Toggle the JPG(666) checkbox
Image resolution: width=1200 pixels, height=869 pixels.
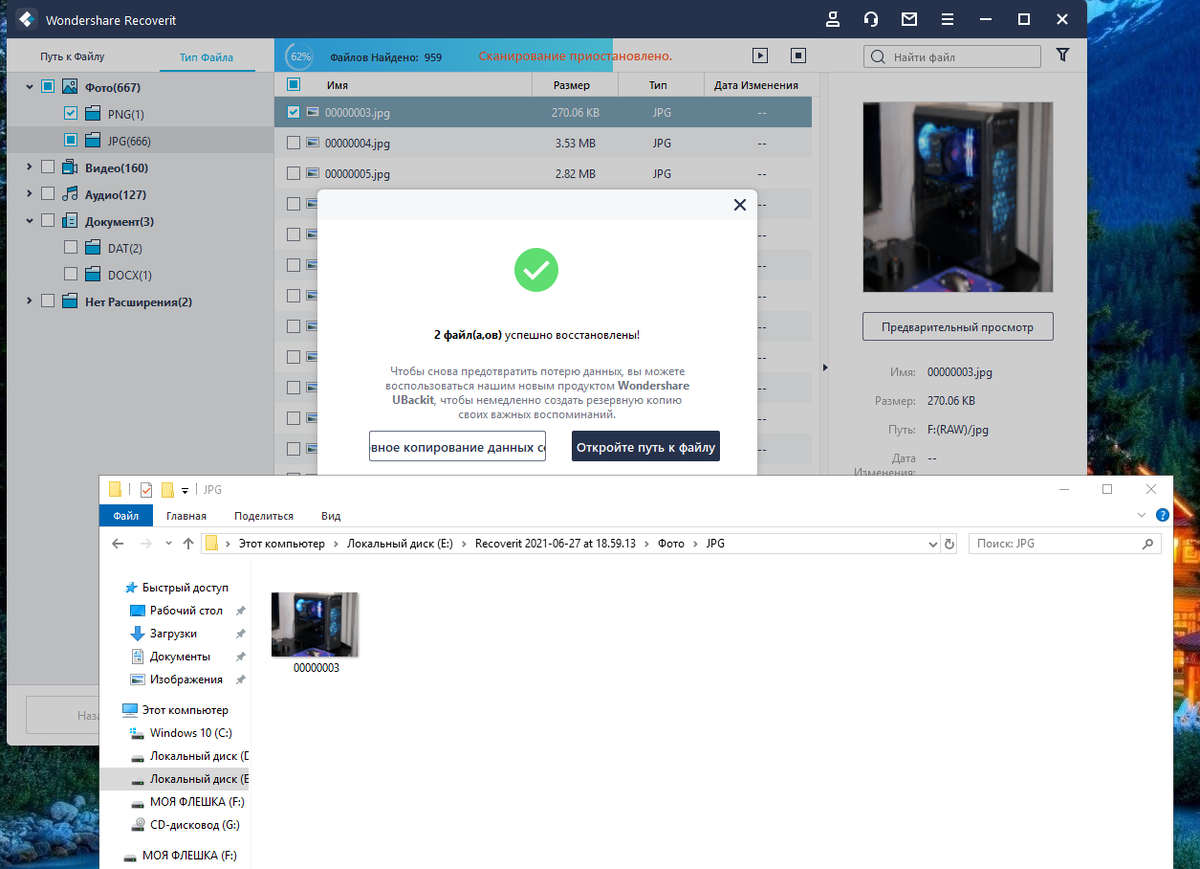click(70, 141)
